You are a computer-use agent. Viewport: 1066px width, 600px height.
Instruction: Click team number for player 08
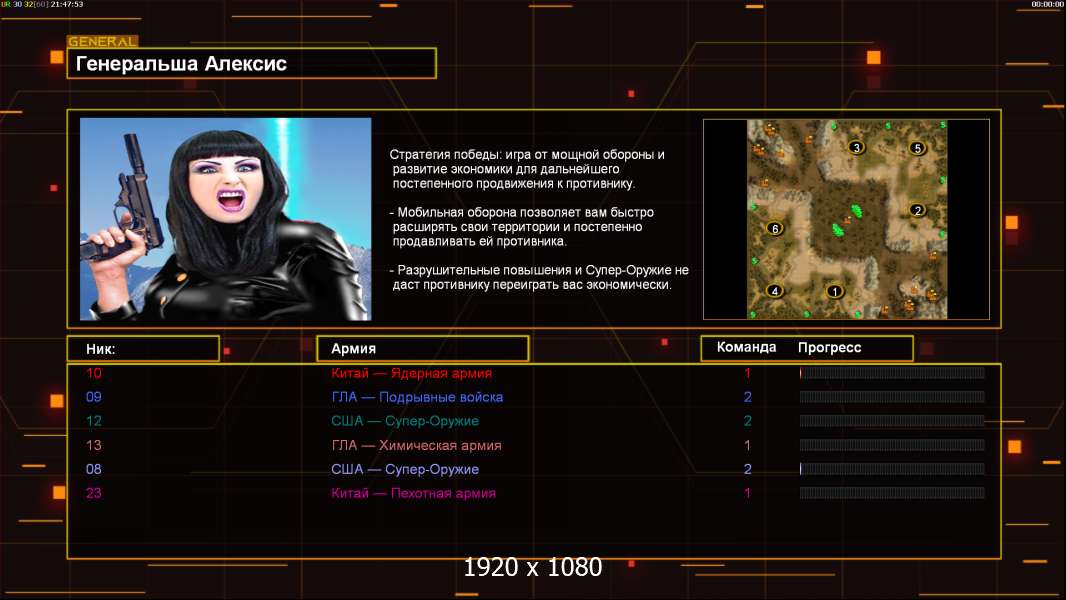[x=747, y=469]
